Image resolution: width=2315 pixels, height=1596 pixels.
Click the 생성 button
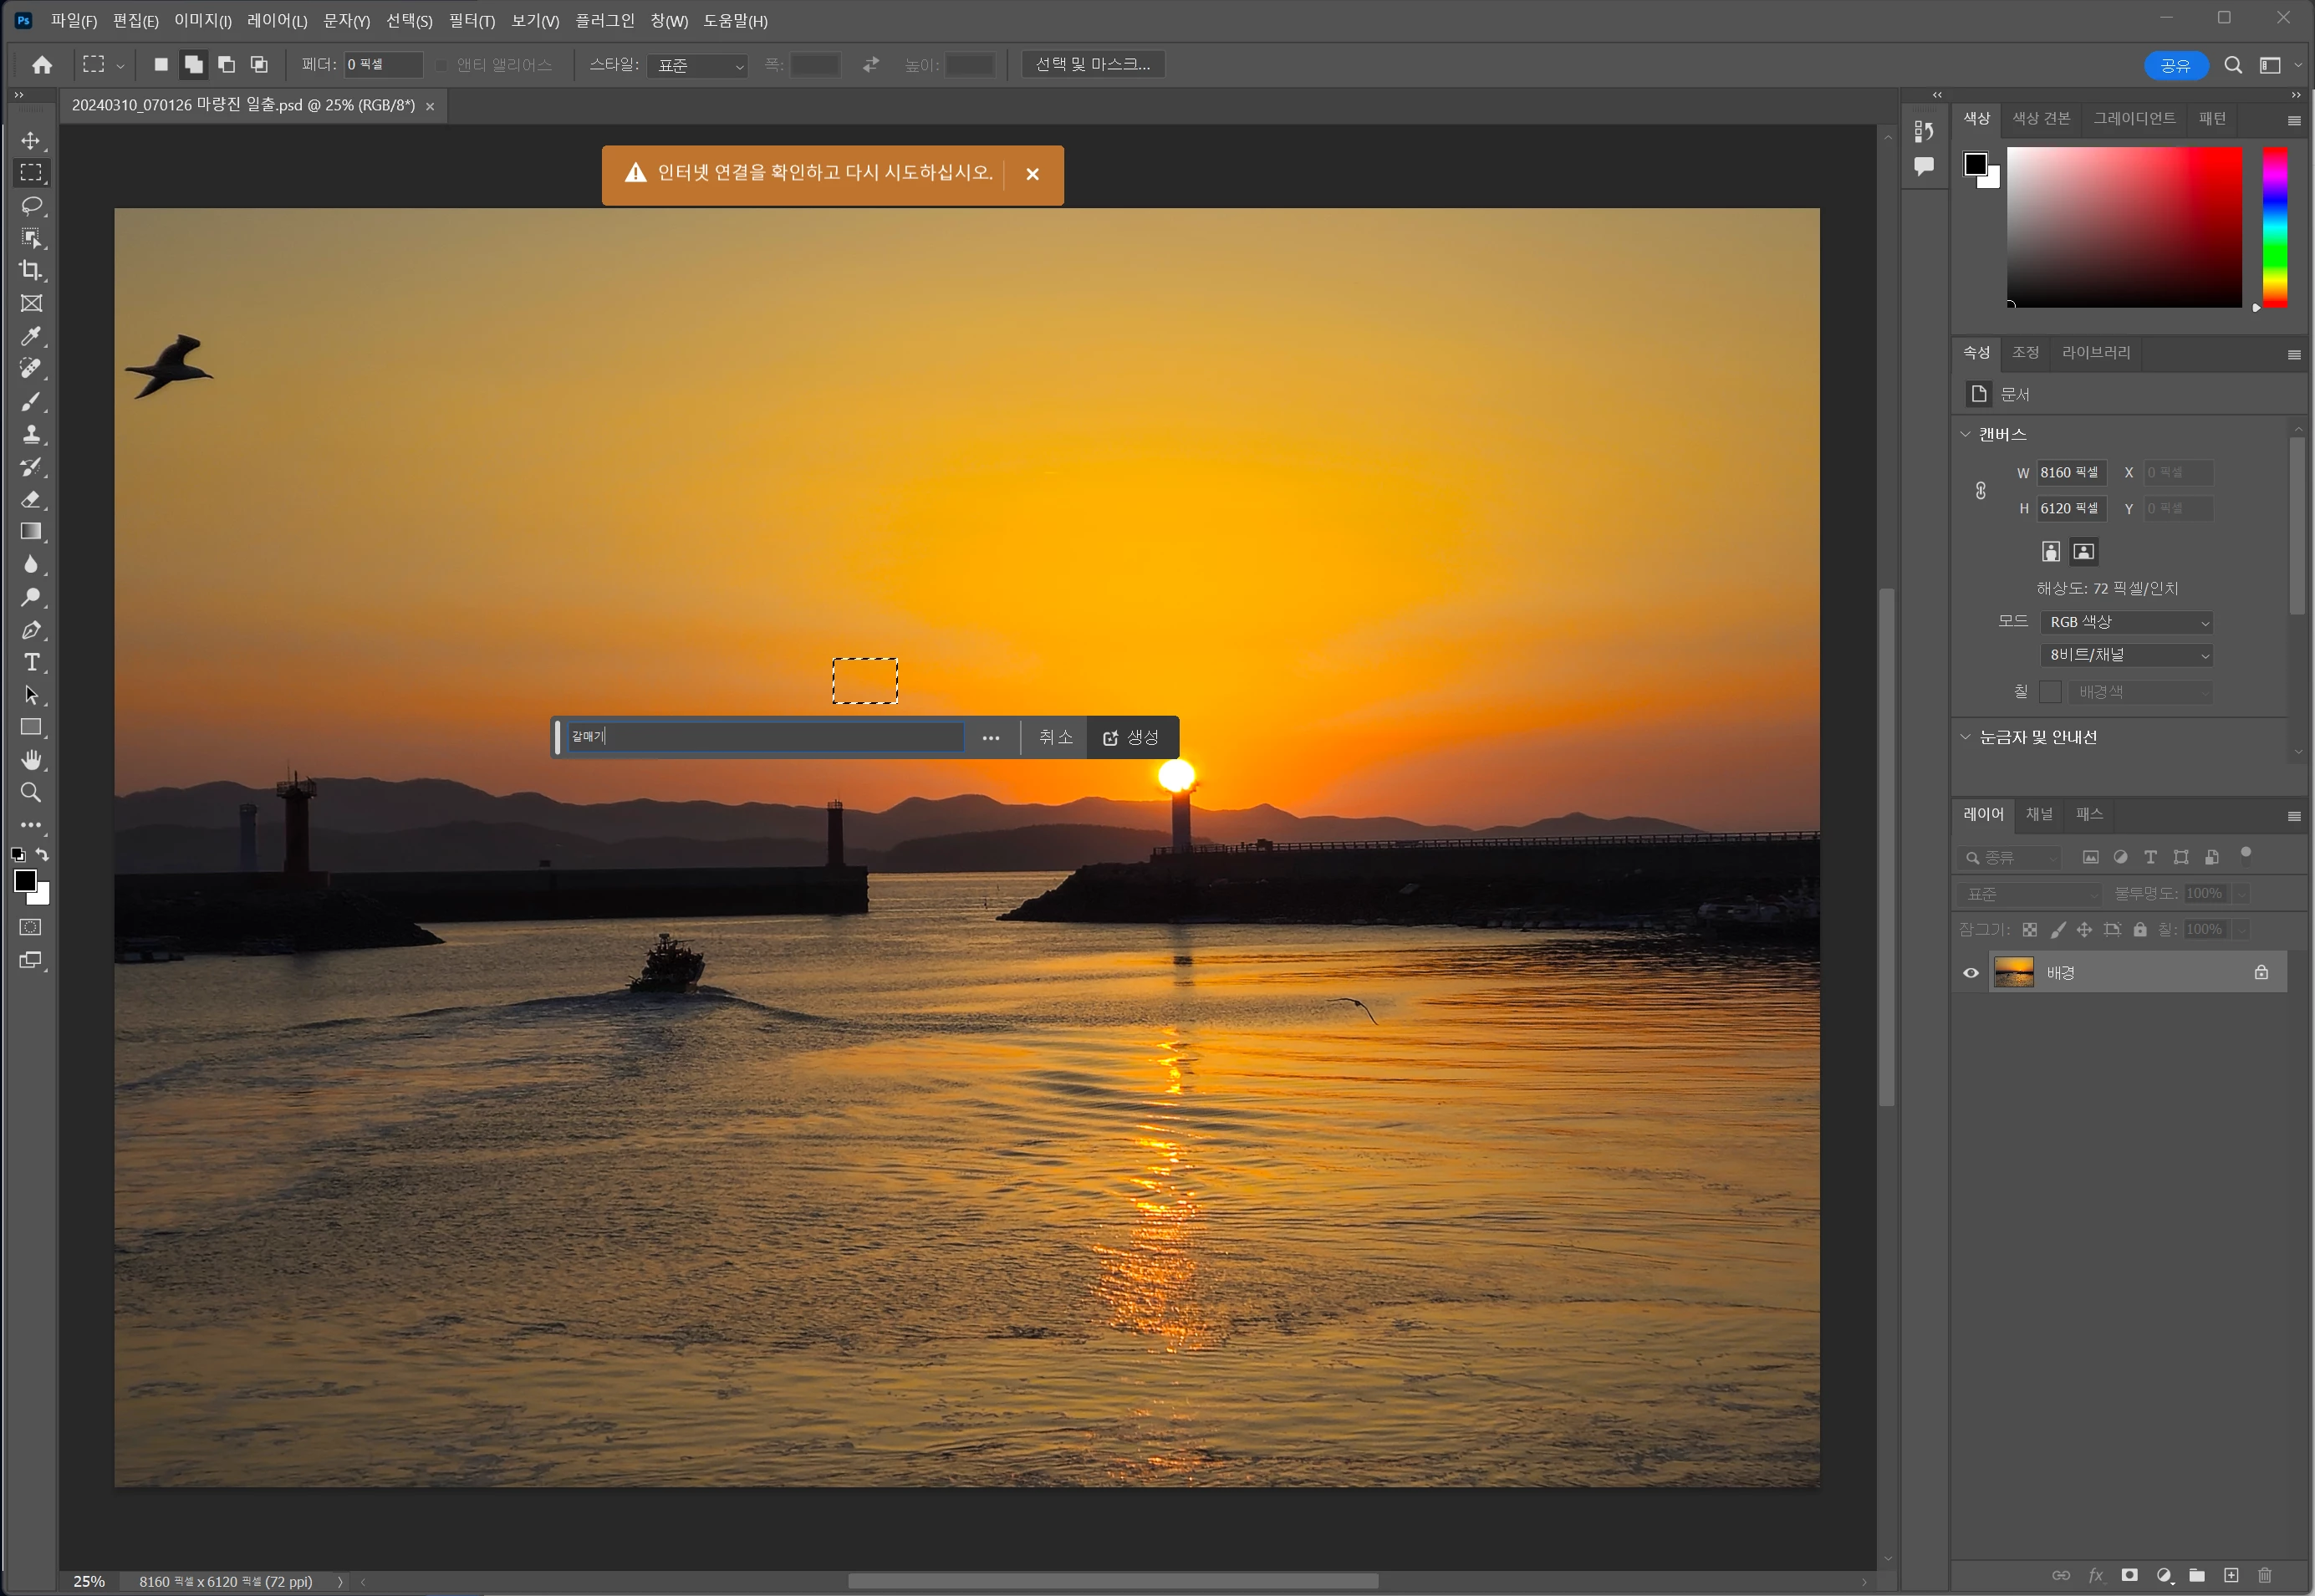click(x=1131, y=738)
